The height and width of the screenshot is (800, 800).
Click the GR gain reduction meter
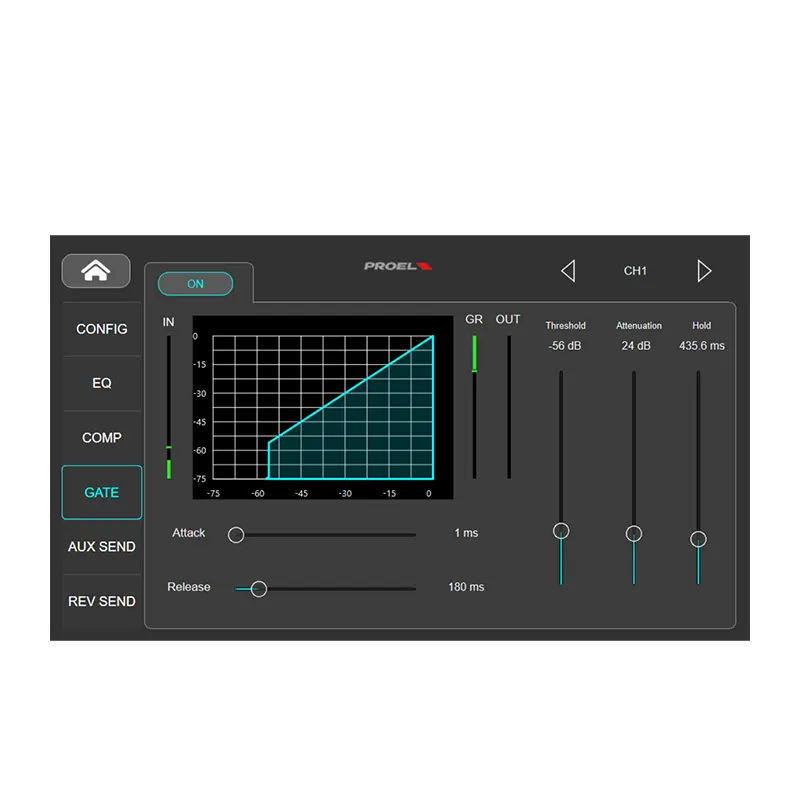474,406
